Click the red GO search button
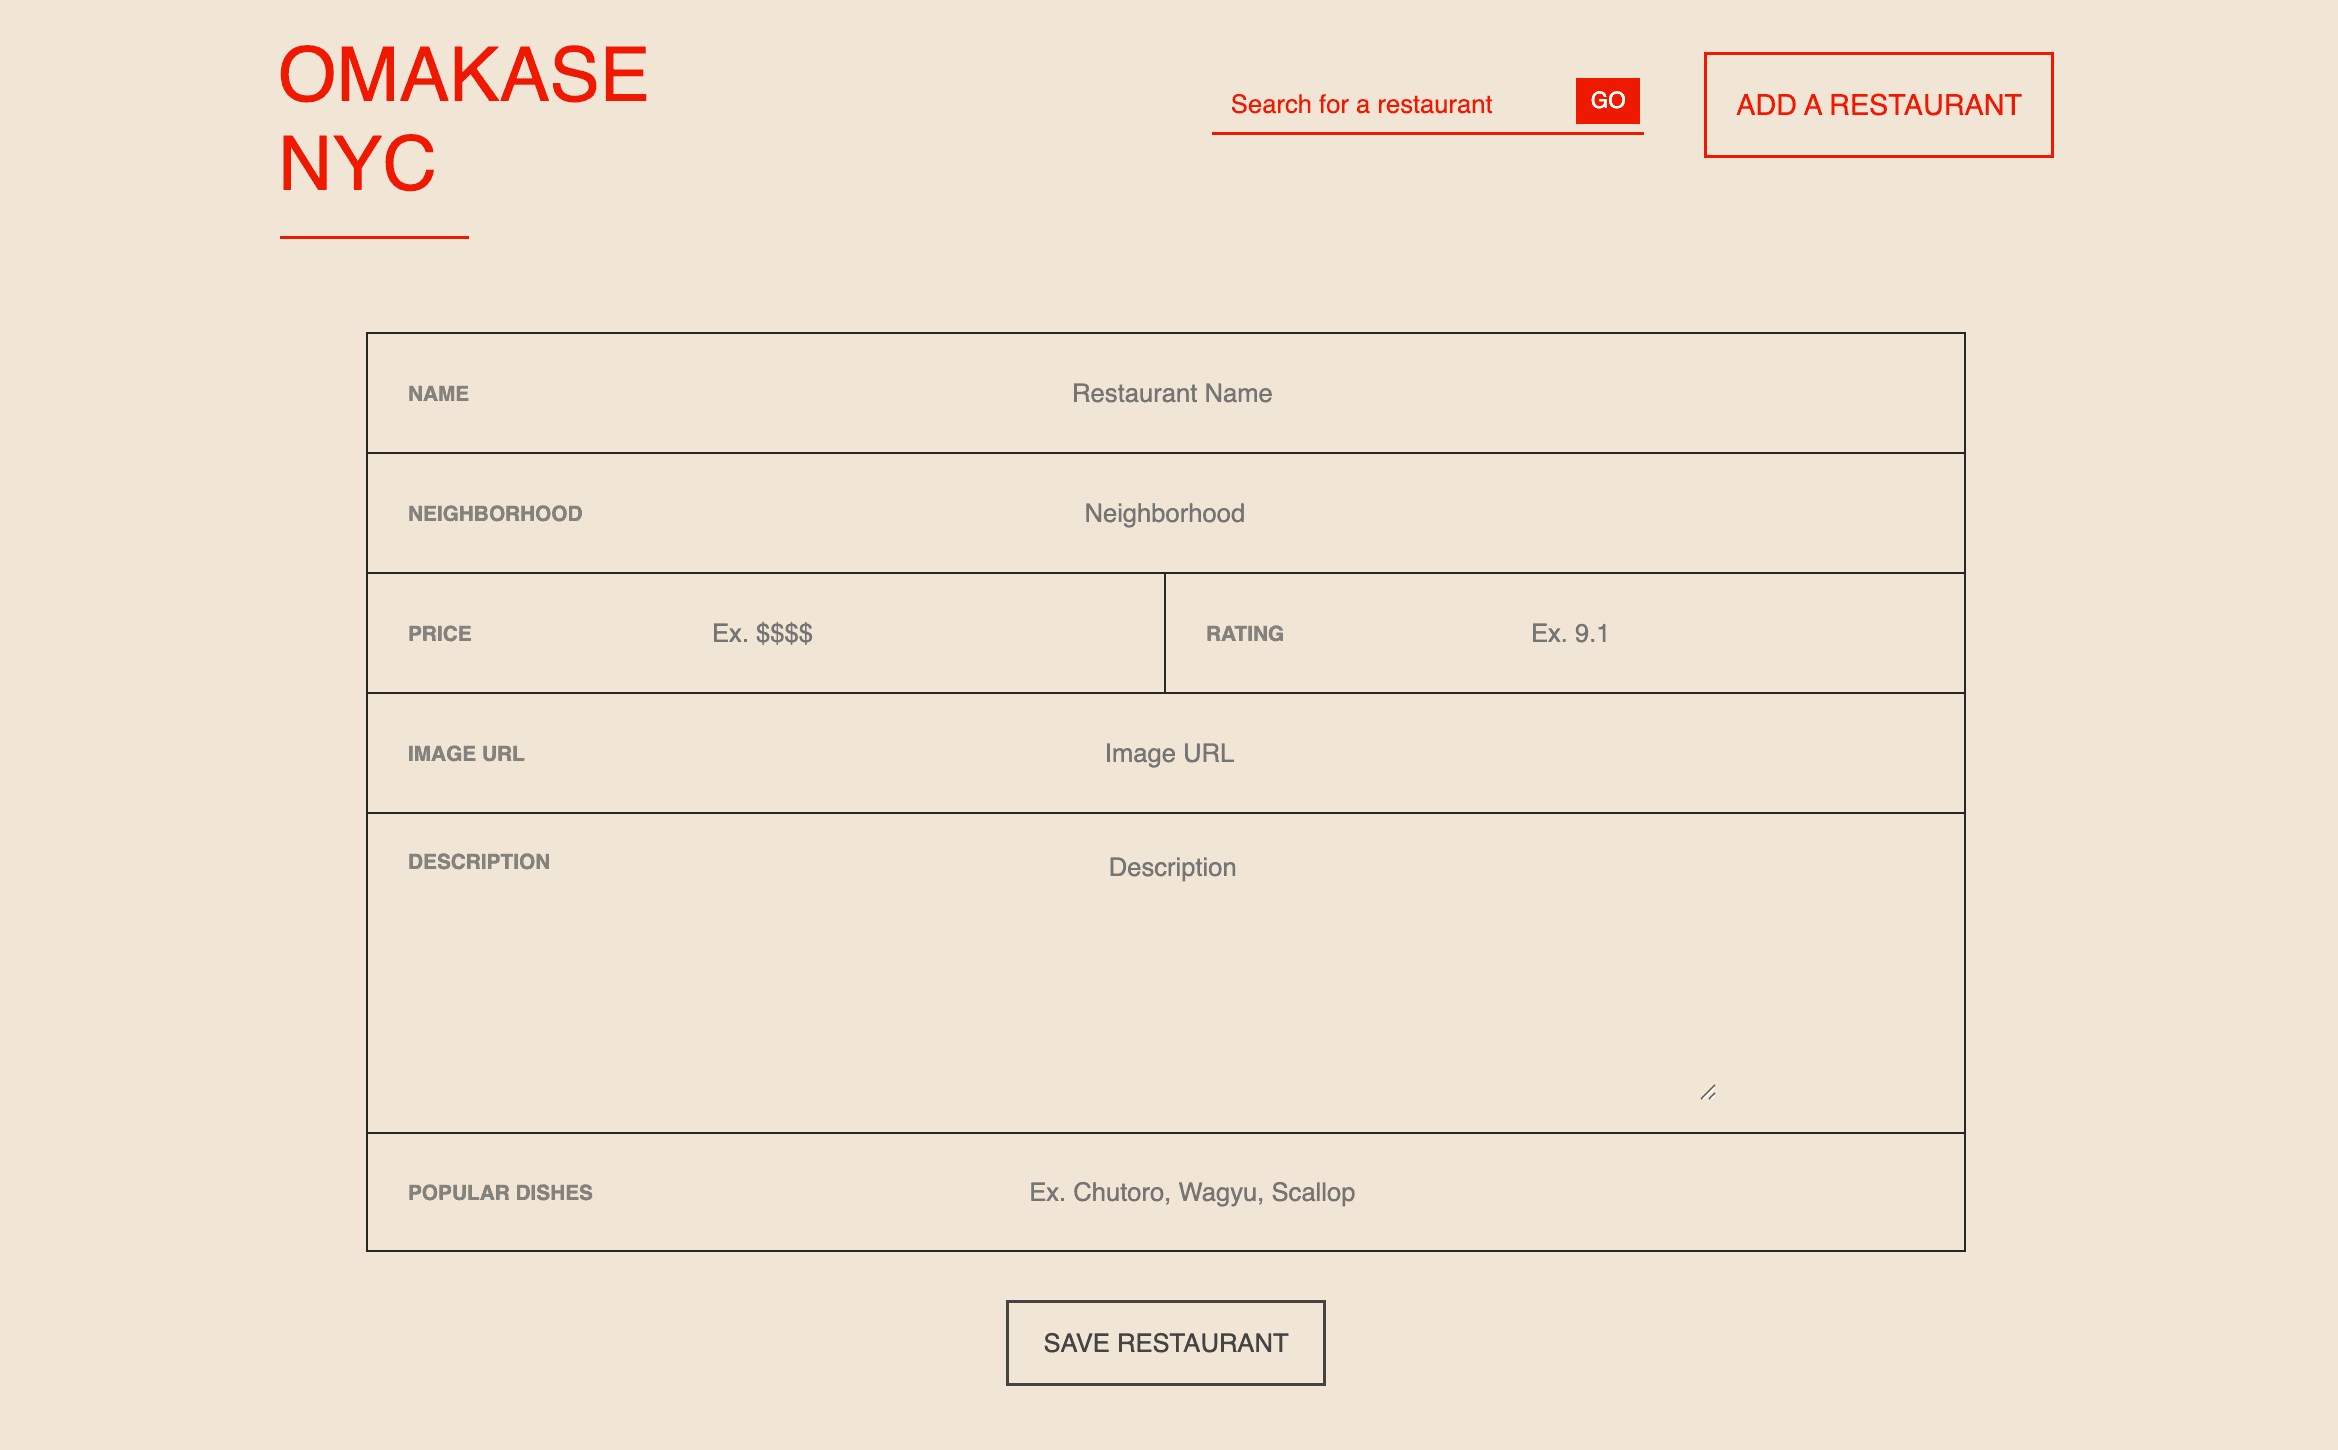This screenshot has width=2338, height=1450. pos(1607,101)
